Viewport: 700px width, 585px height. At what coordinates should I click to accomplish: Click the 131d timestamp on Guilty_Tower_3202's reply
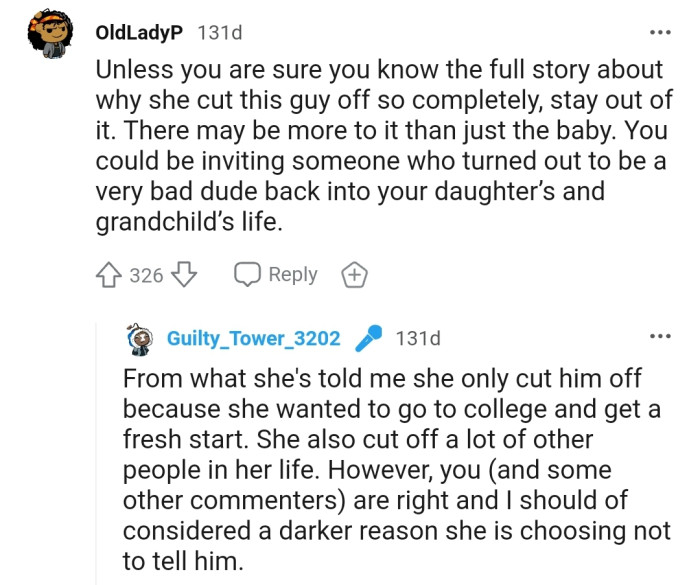point(418,339)
